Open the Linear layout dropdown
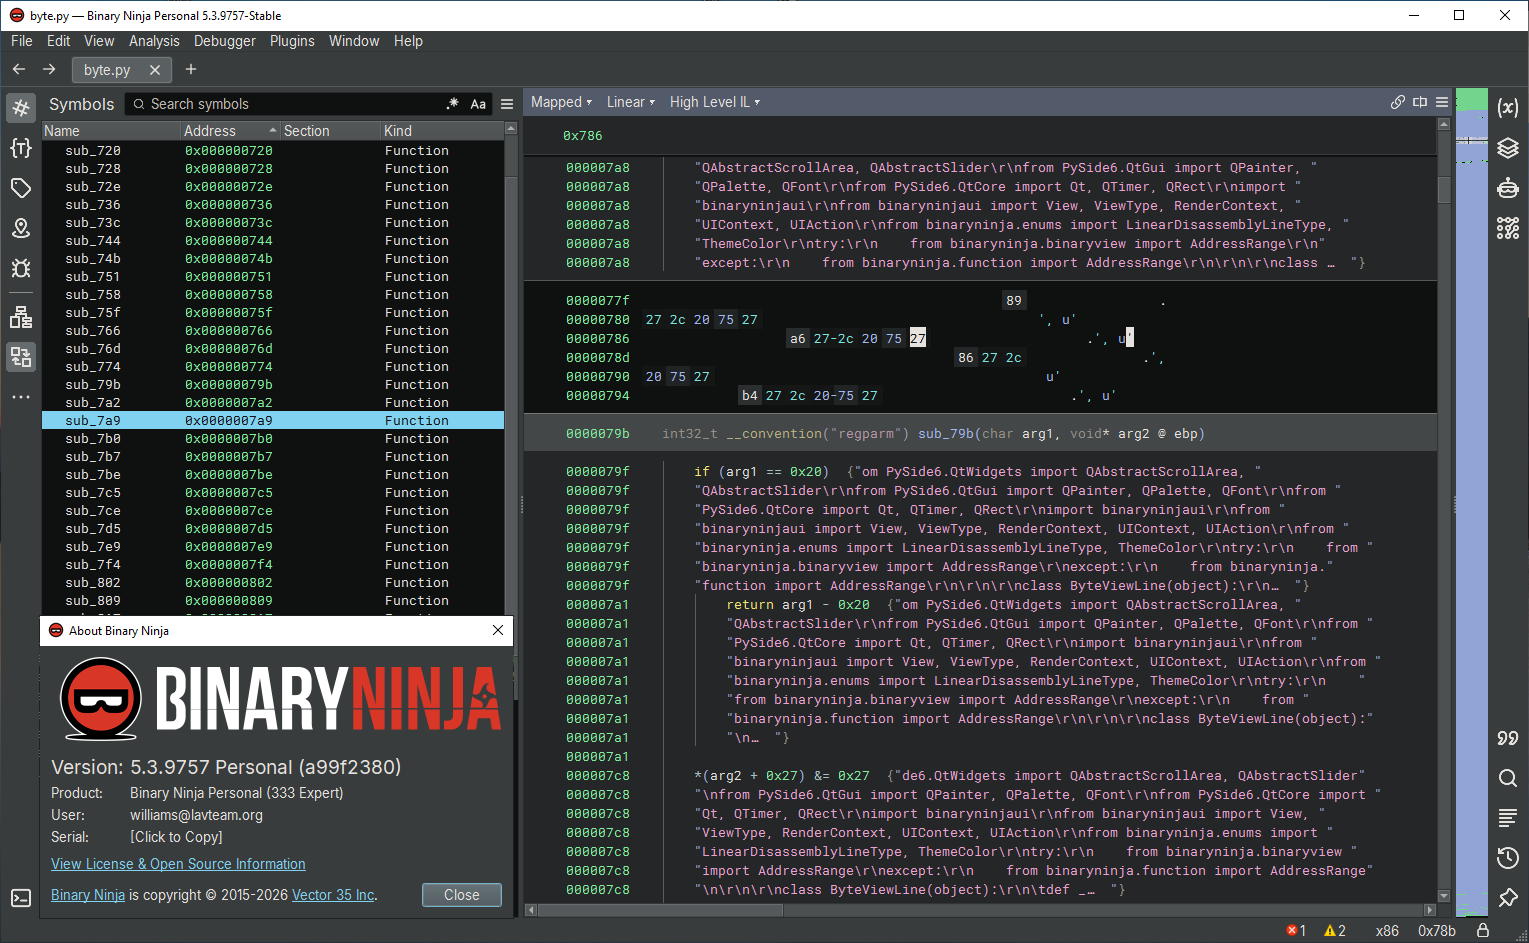 click(630, 102)
